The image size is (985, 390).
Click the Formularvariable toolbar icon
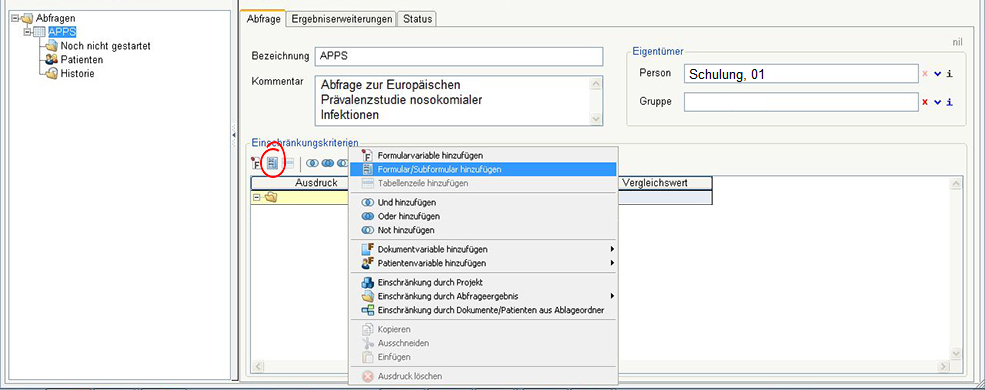tap(256, 163)
